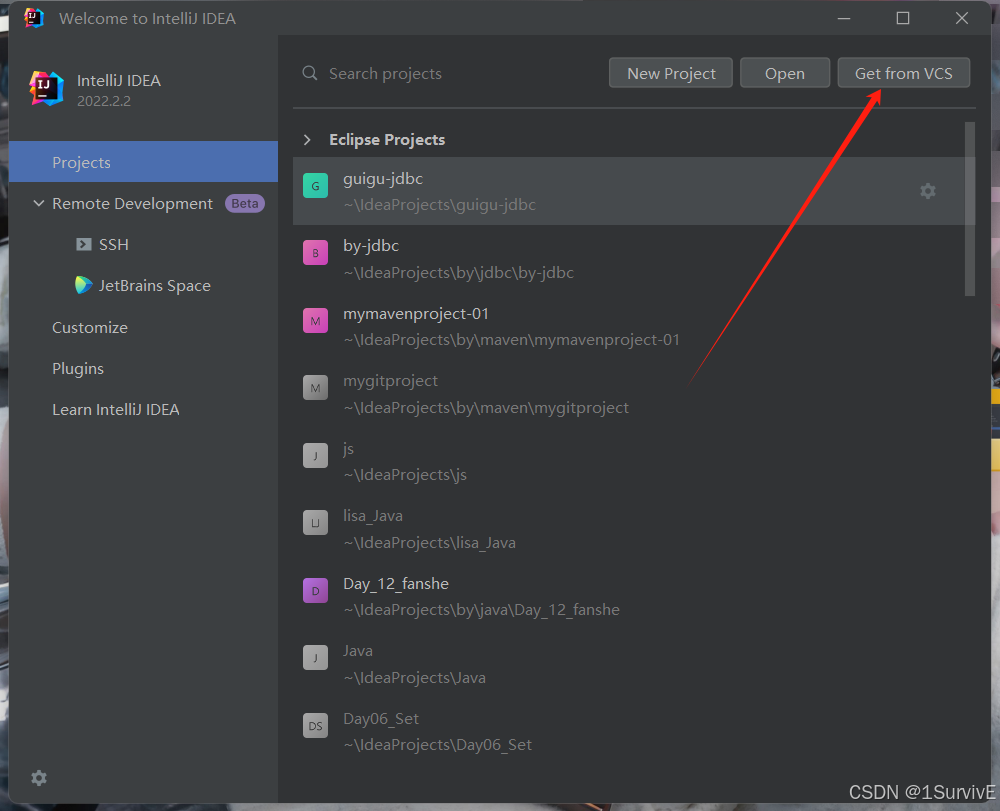Click the purple D icon of Day_12_fanshe
The height and width of the screenshot is (811, 1000).
pyautogui.click(x=315, y=590)
